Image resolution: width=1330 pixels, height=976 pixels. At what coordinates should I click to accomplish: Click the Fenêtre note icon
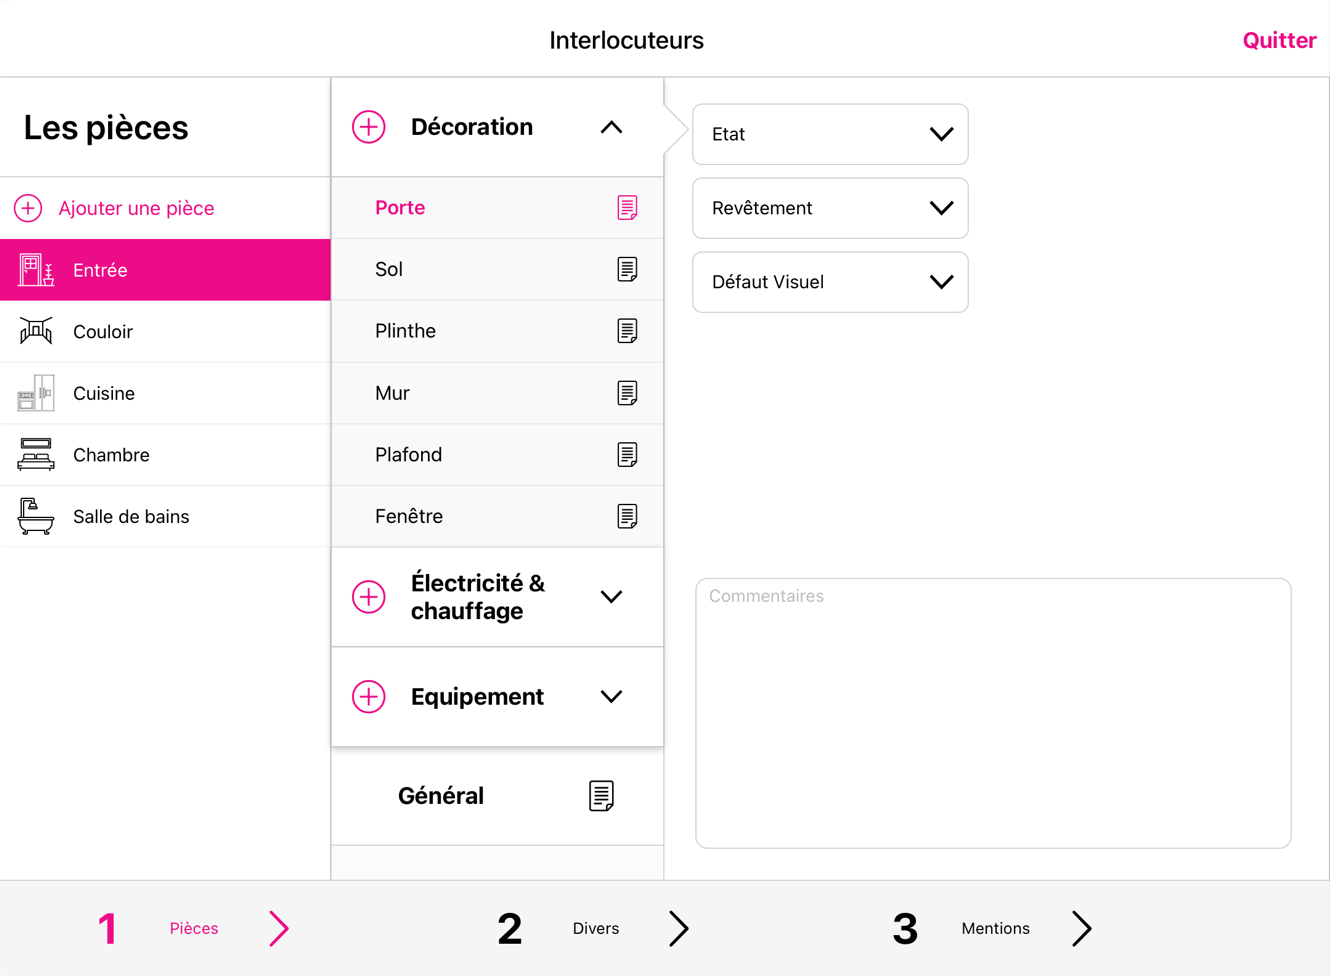point(627,516)
